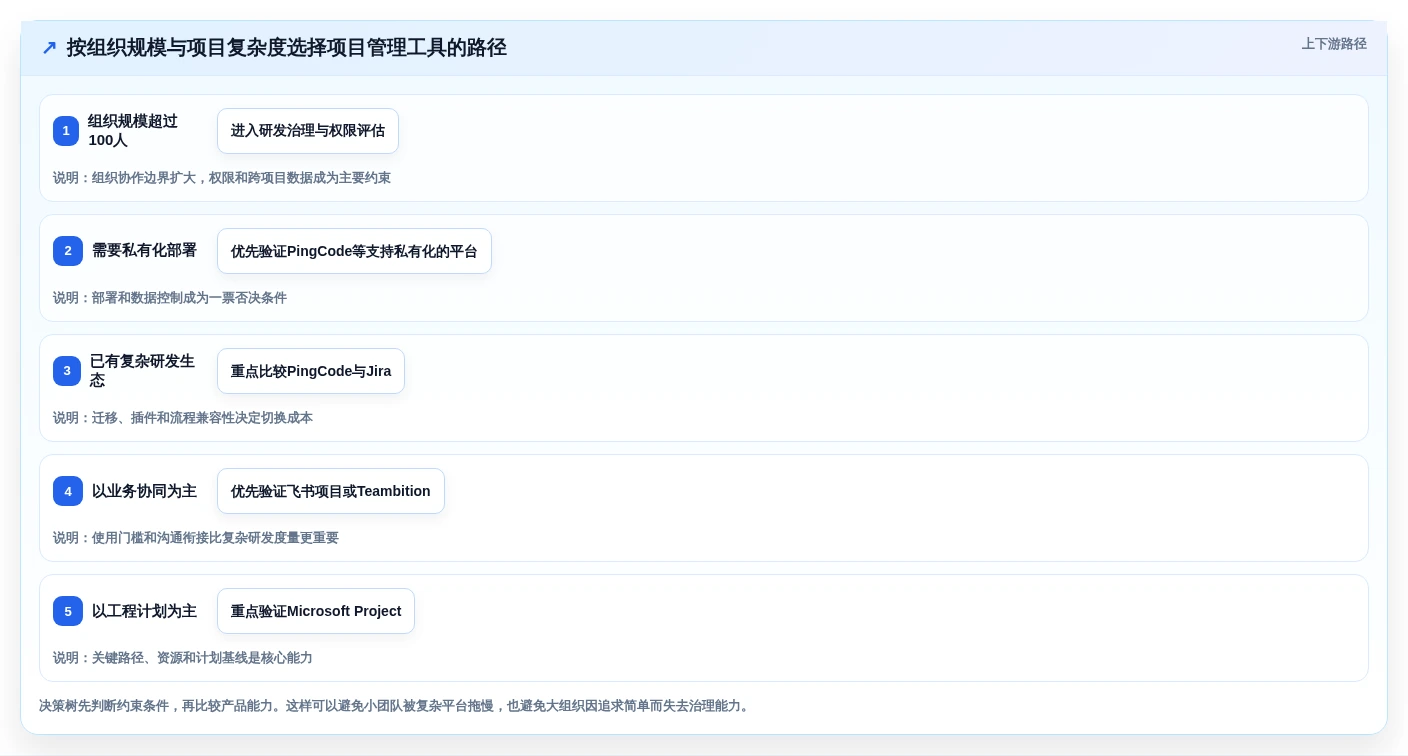Click the arrow icon beside the title
The width and height of the screenshot is (1408, 756).
point(49,48)
